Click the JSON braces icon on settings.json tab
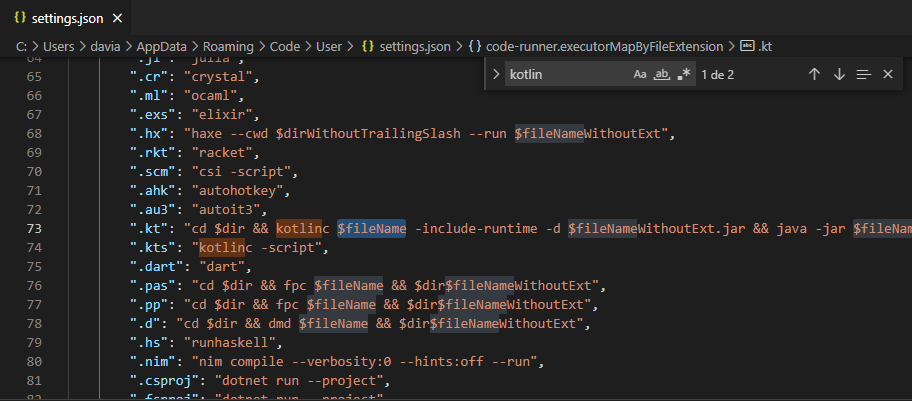912x401 pixels. coord(20,19)
